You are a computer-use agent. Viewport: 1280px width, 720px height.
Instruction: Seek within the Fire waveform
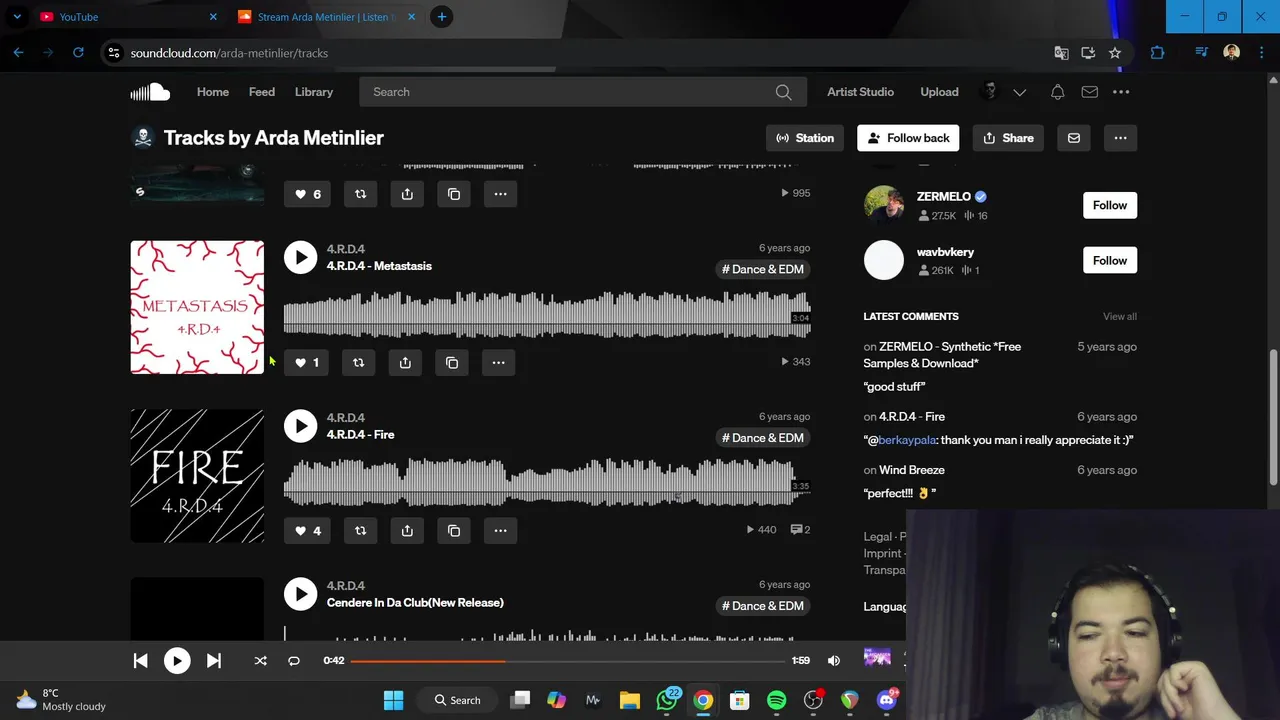(x=547, y=482)
